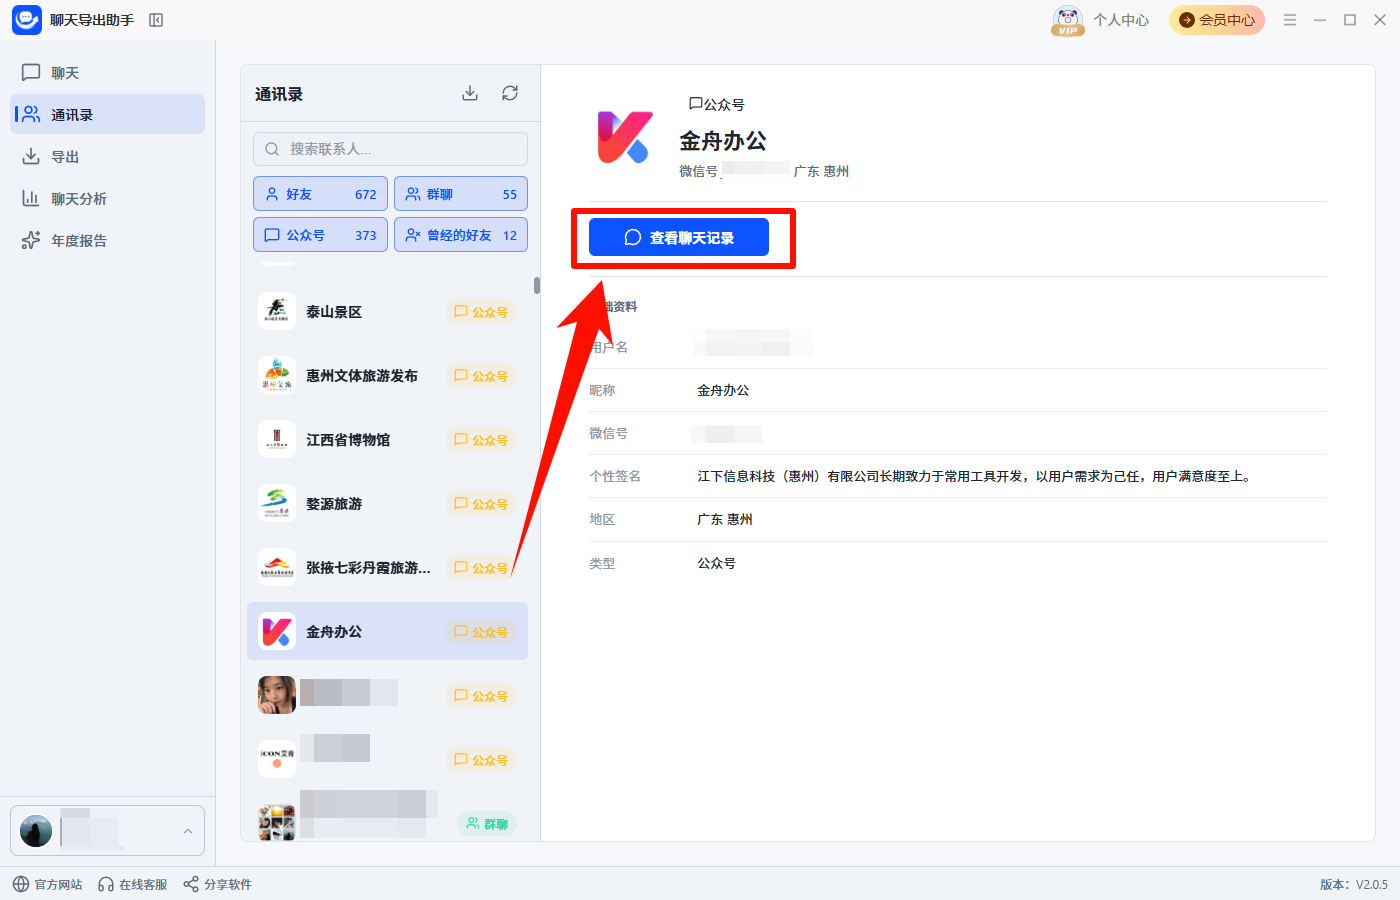Screen dimensions: 1400x900
Task: Click 类型 value 公众号
Action: (717, 563)
